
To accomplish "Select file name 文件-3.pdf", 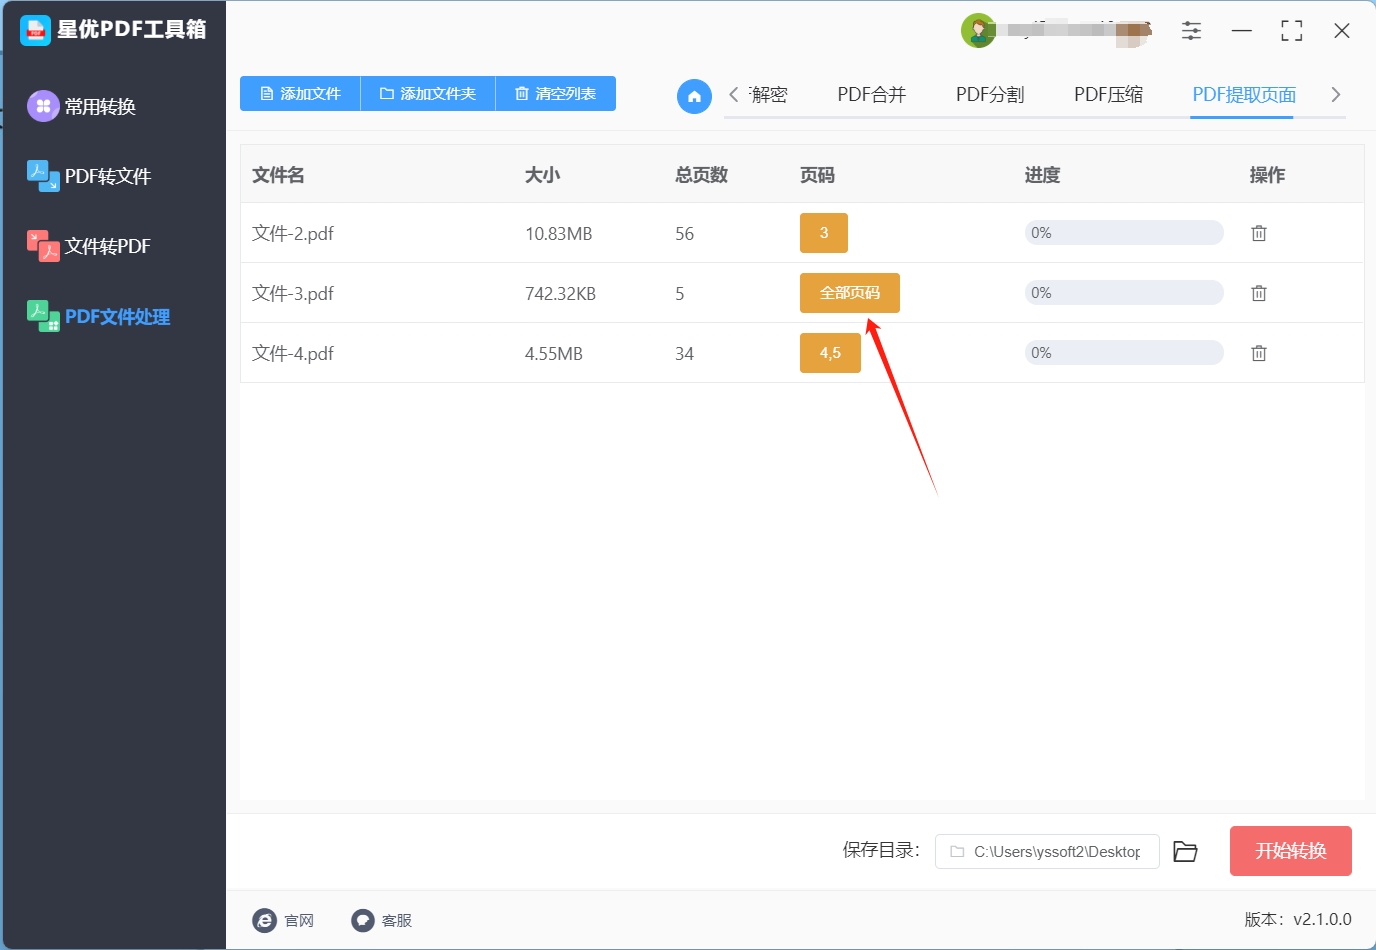I will (293, 293).
